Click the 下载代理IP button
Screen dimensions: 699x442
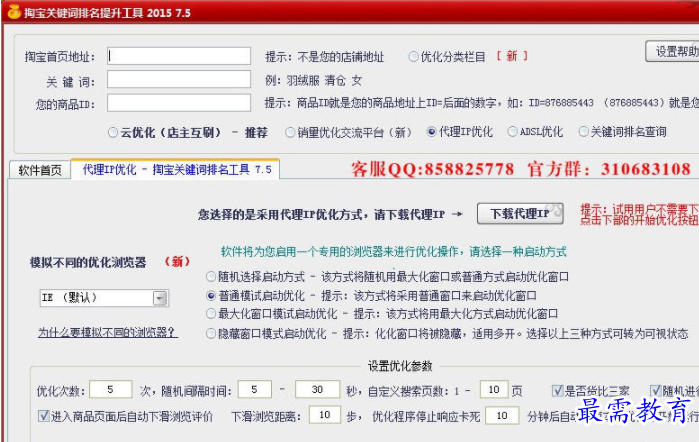pos(520,214)
